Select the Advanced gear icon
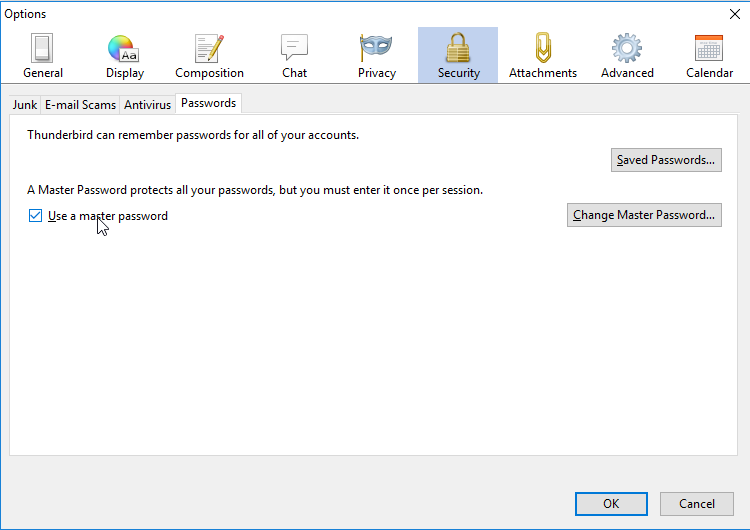Screen dimensions: 750x530 coord(627,48)
